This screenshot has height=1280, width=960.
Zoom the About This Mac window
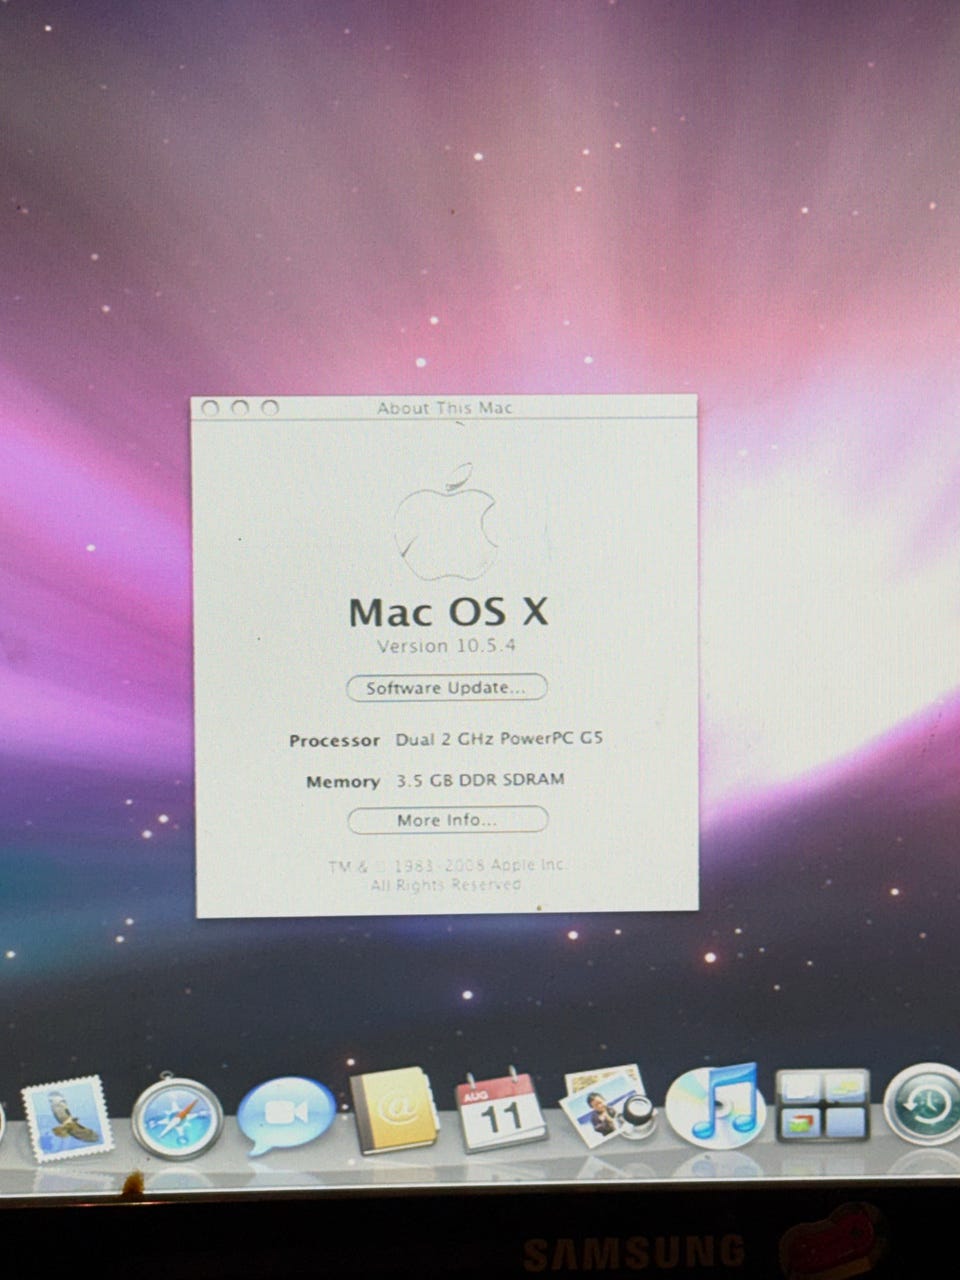coord(270,408)
